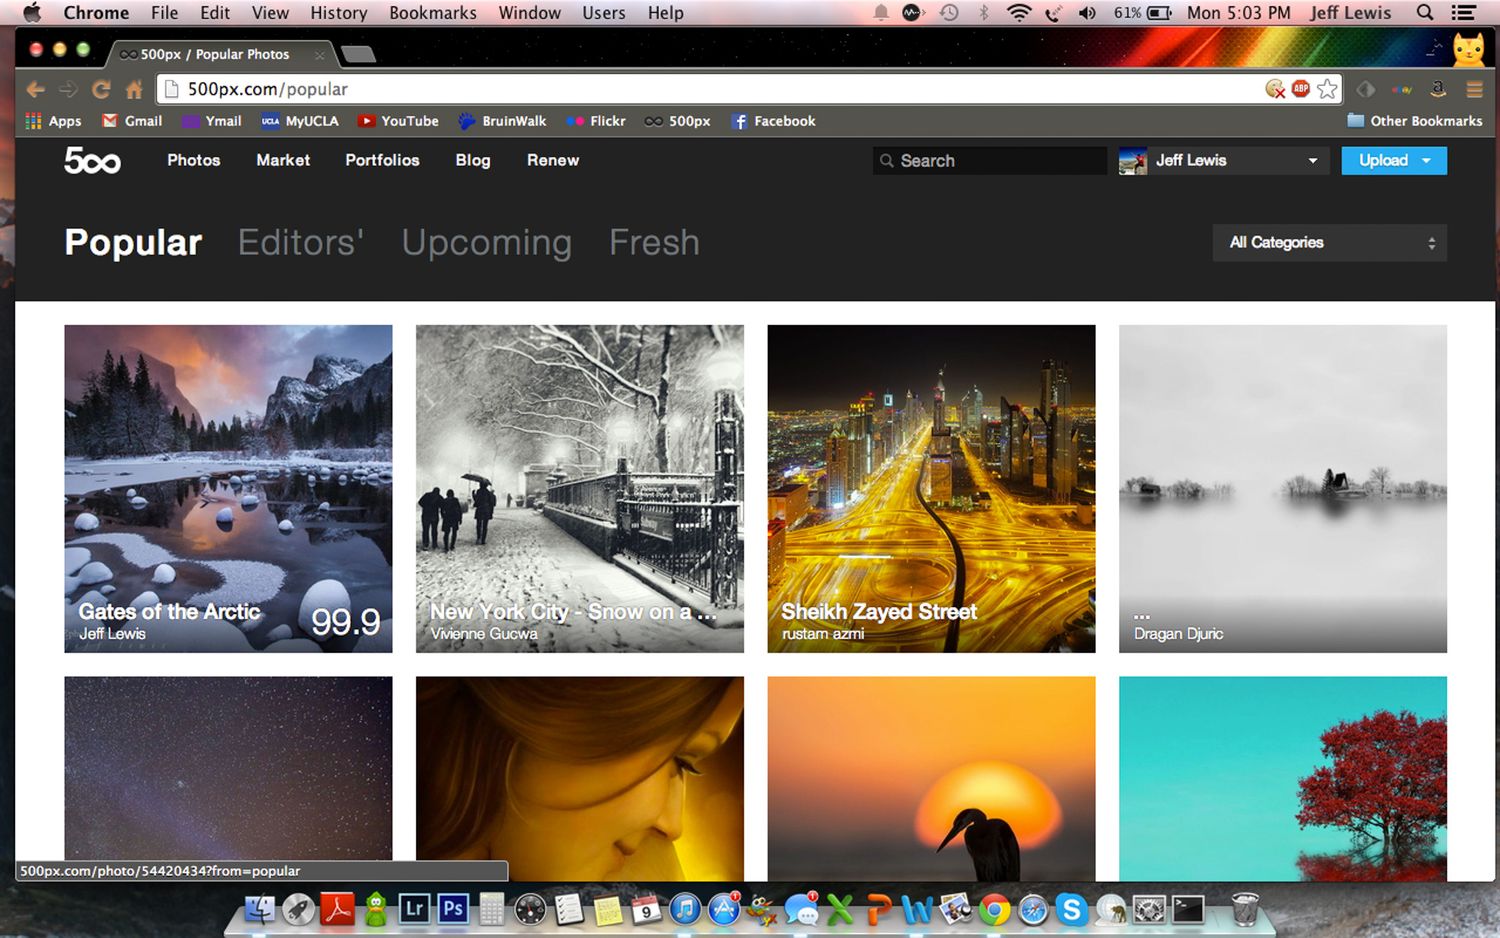Open the YouTube bookmark
This screenshot has width=1500, height=938.
398,121
